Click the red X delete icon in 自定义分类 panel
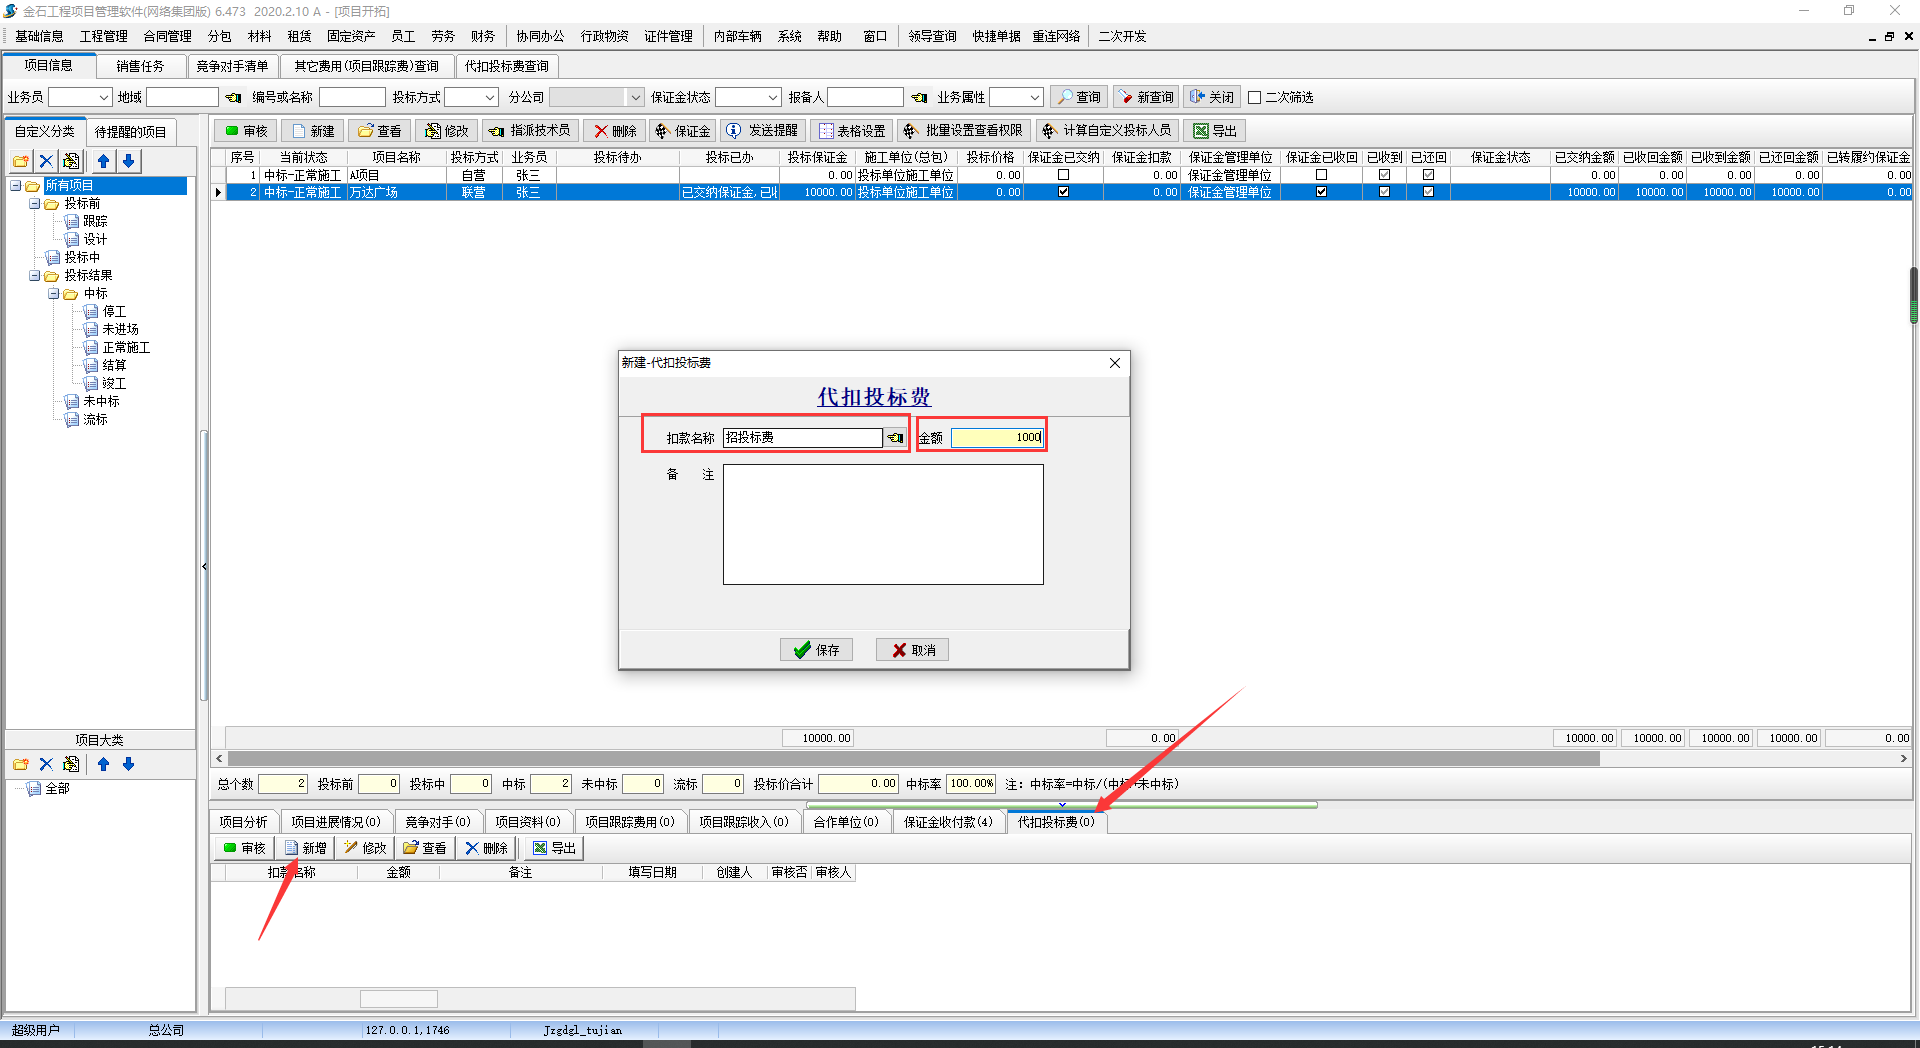Screen dimensions: 1920x1048 click(46, 161)
